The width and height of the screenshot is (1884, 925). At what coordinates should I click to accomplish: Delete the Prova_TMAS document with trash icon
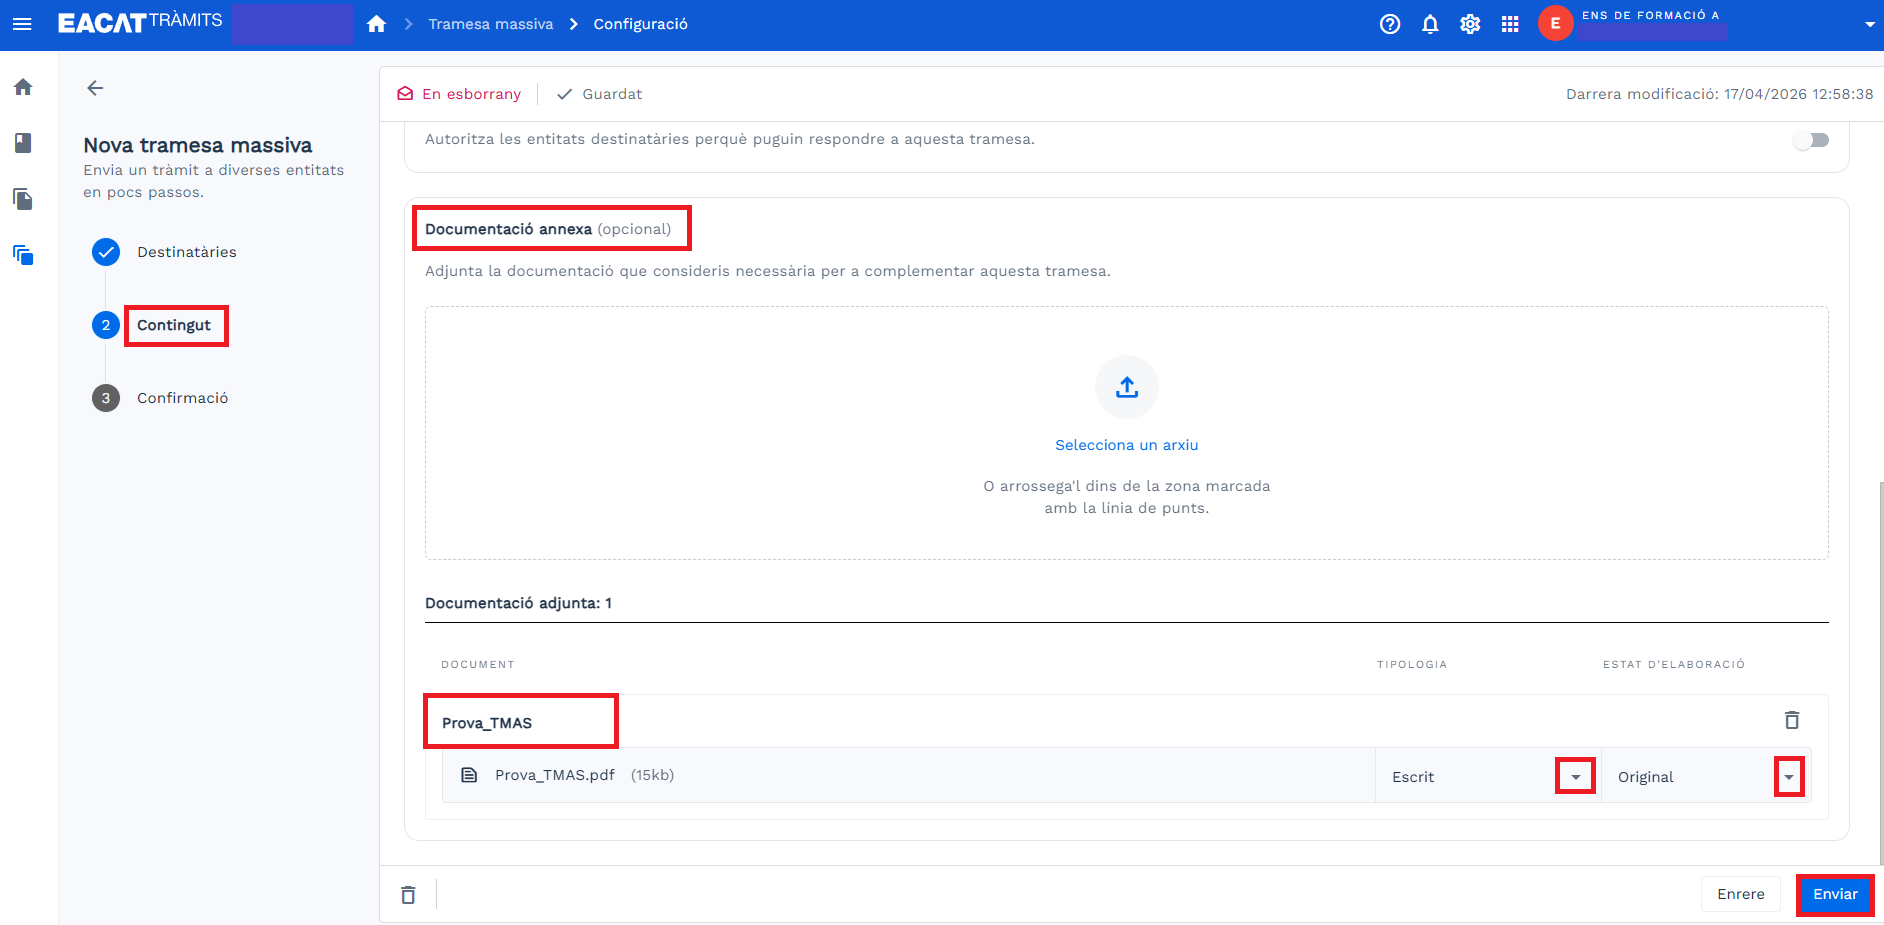click(x=1791, y=720)
